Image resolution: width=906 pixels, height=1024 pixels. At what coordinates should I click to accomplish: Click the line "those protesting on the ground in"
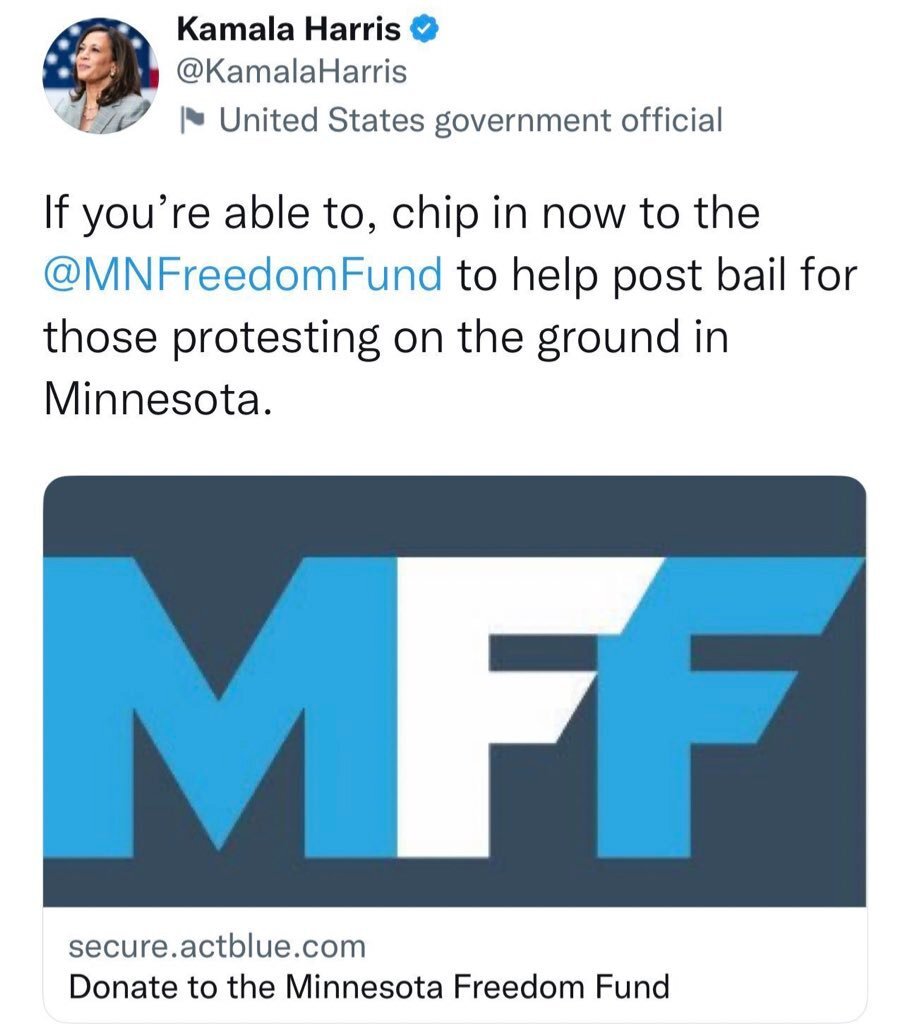(385, 337)
